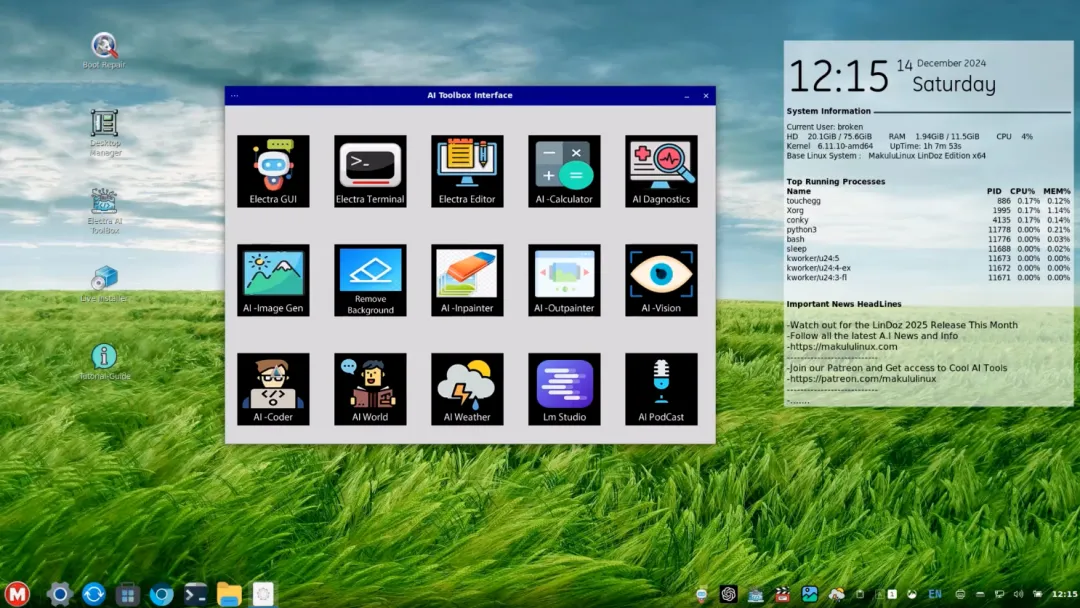1080x608 pixels.
Task: Start the AI-Calculator tool
Action: click(x=564, y=171)
